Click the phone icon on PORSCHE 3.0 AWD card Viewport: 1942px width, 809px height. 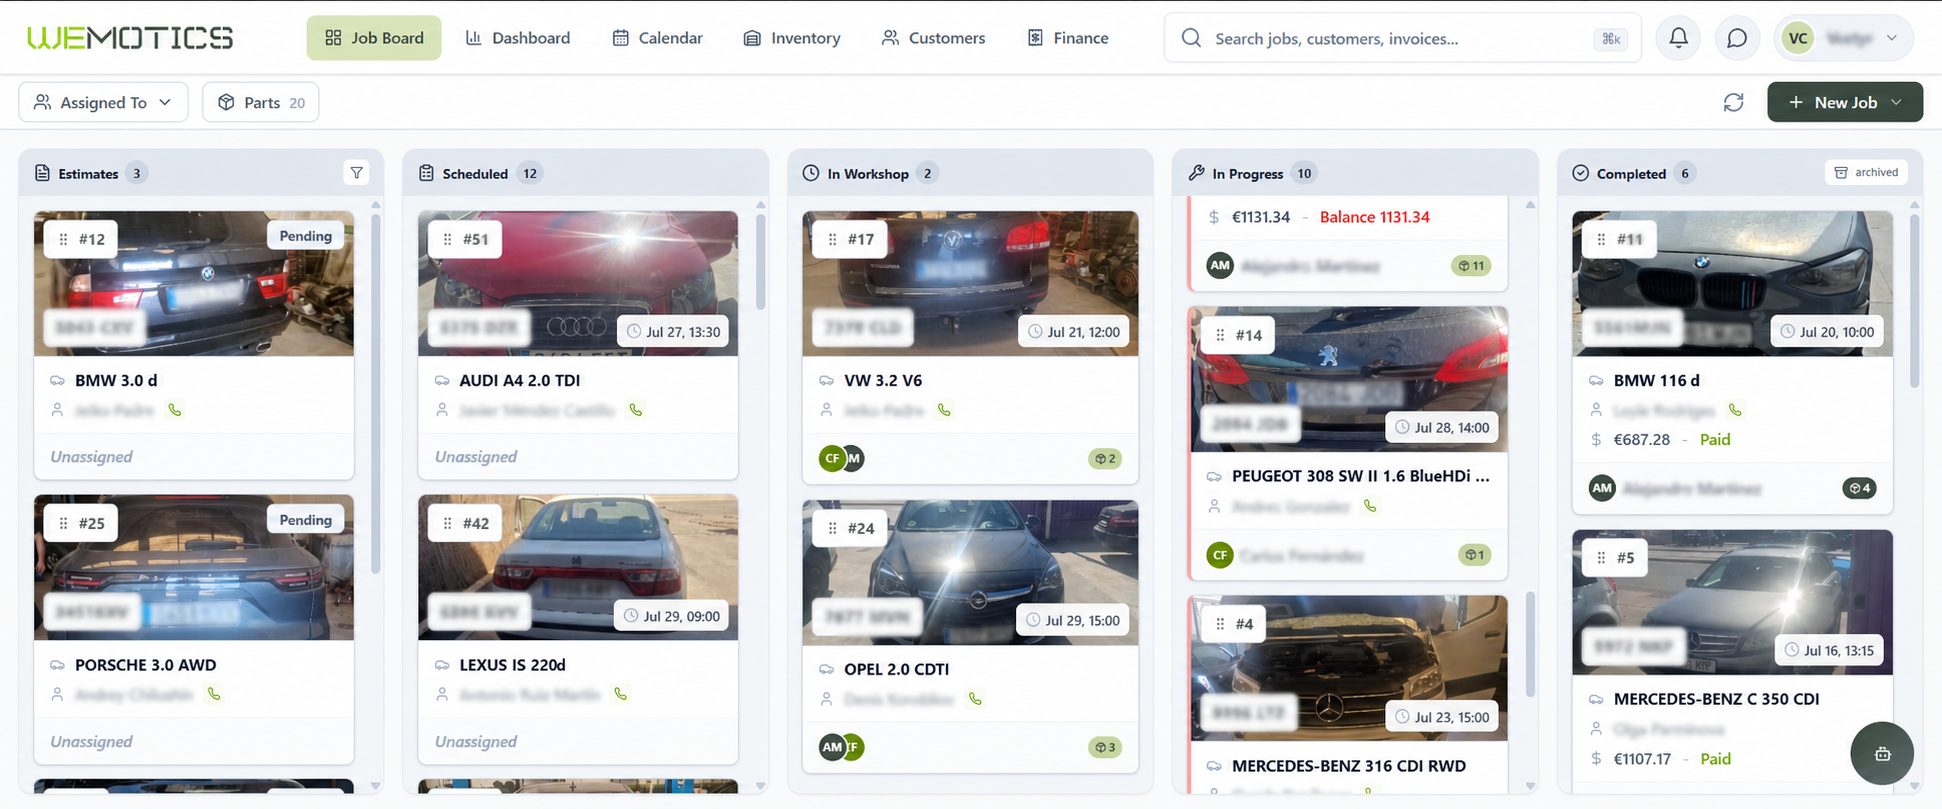(x=214, y=694)
